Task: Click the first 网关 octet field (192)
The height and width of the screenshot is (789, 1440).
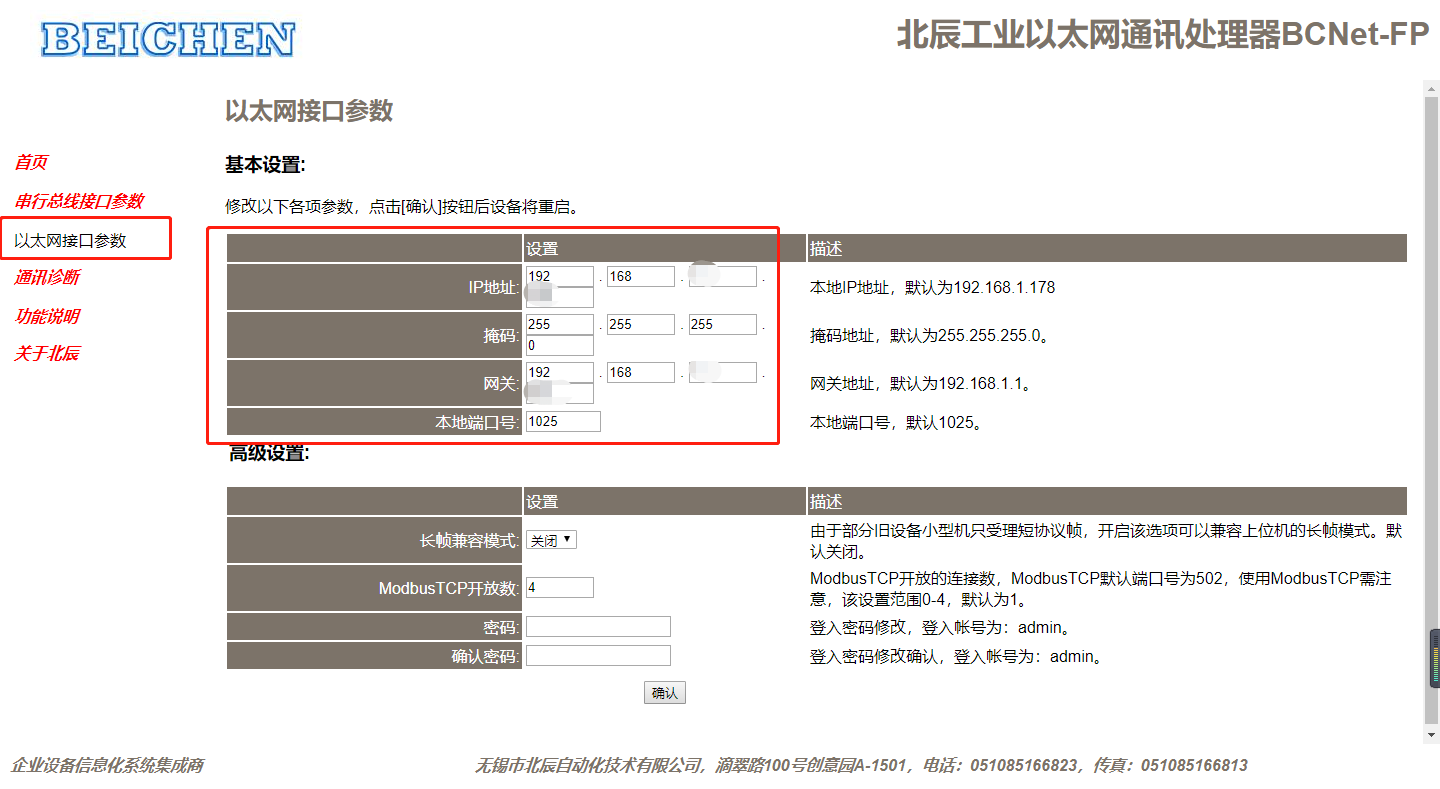Action: (560, 372)
